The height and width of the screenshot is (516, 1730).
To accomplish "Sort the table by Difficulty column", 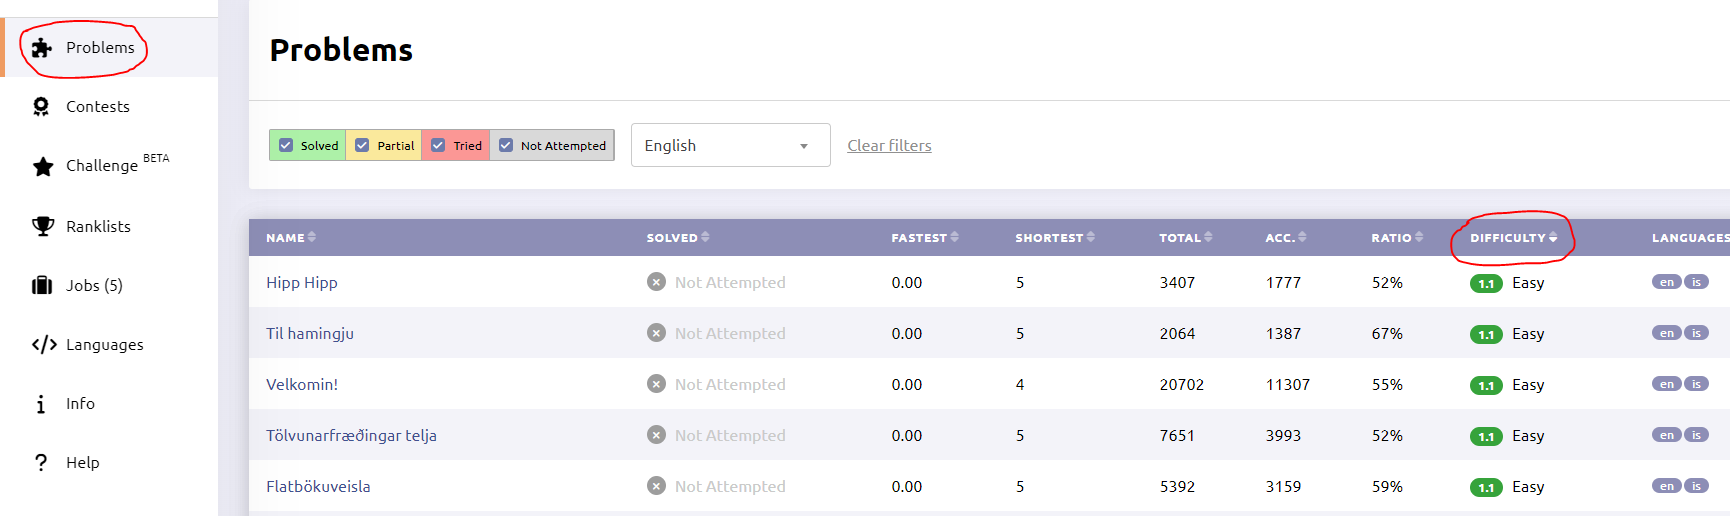I will [x=1512, y=238].
